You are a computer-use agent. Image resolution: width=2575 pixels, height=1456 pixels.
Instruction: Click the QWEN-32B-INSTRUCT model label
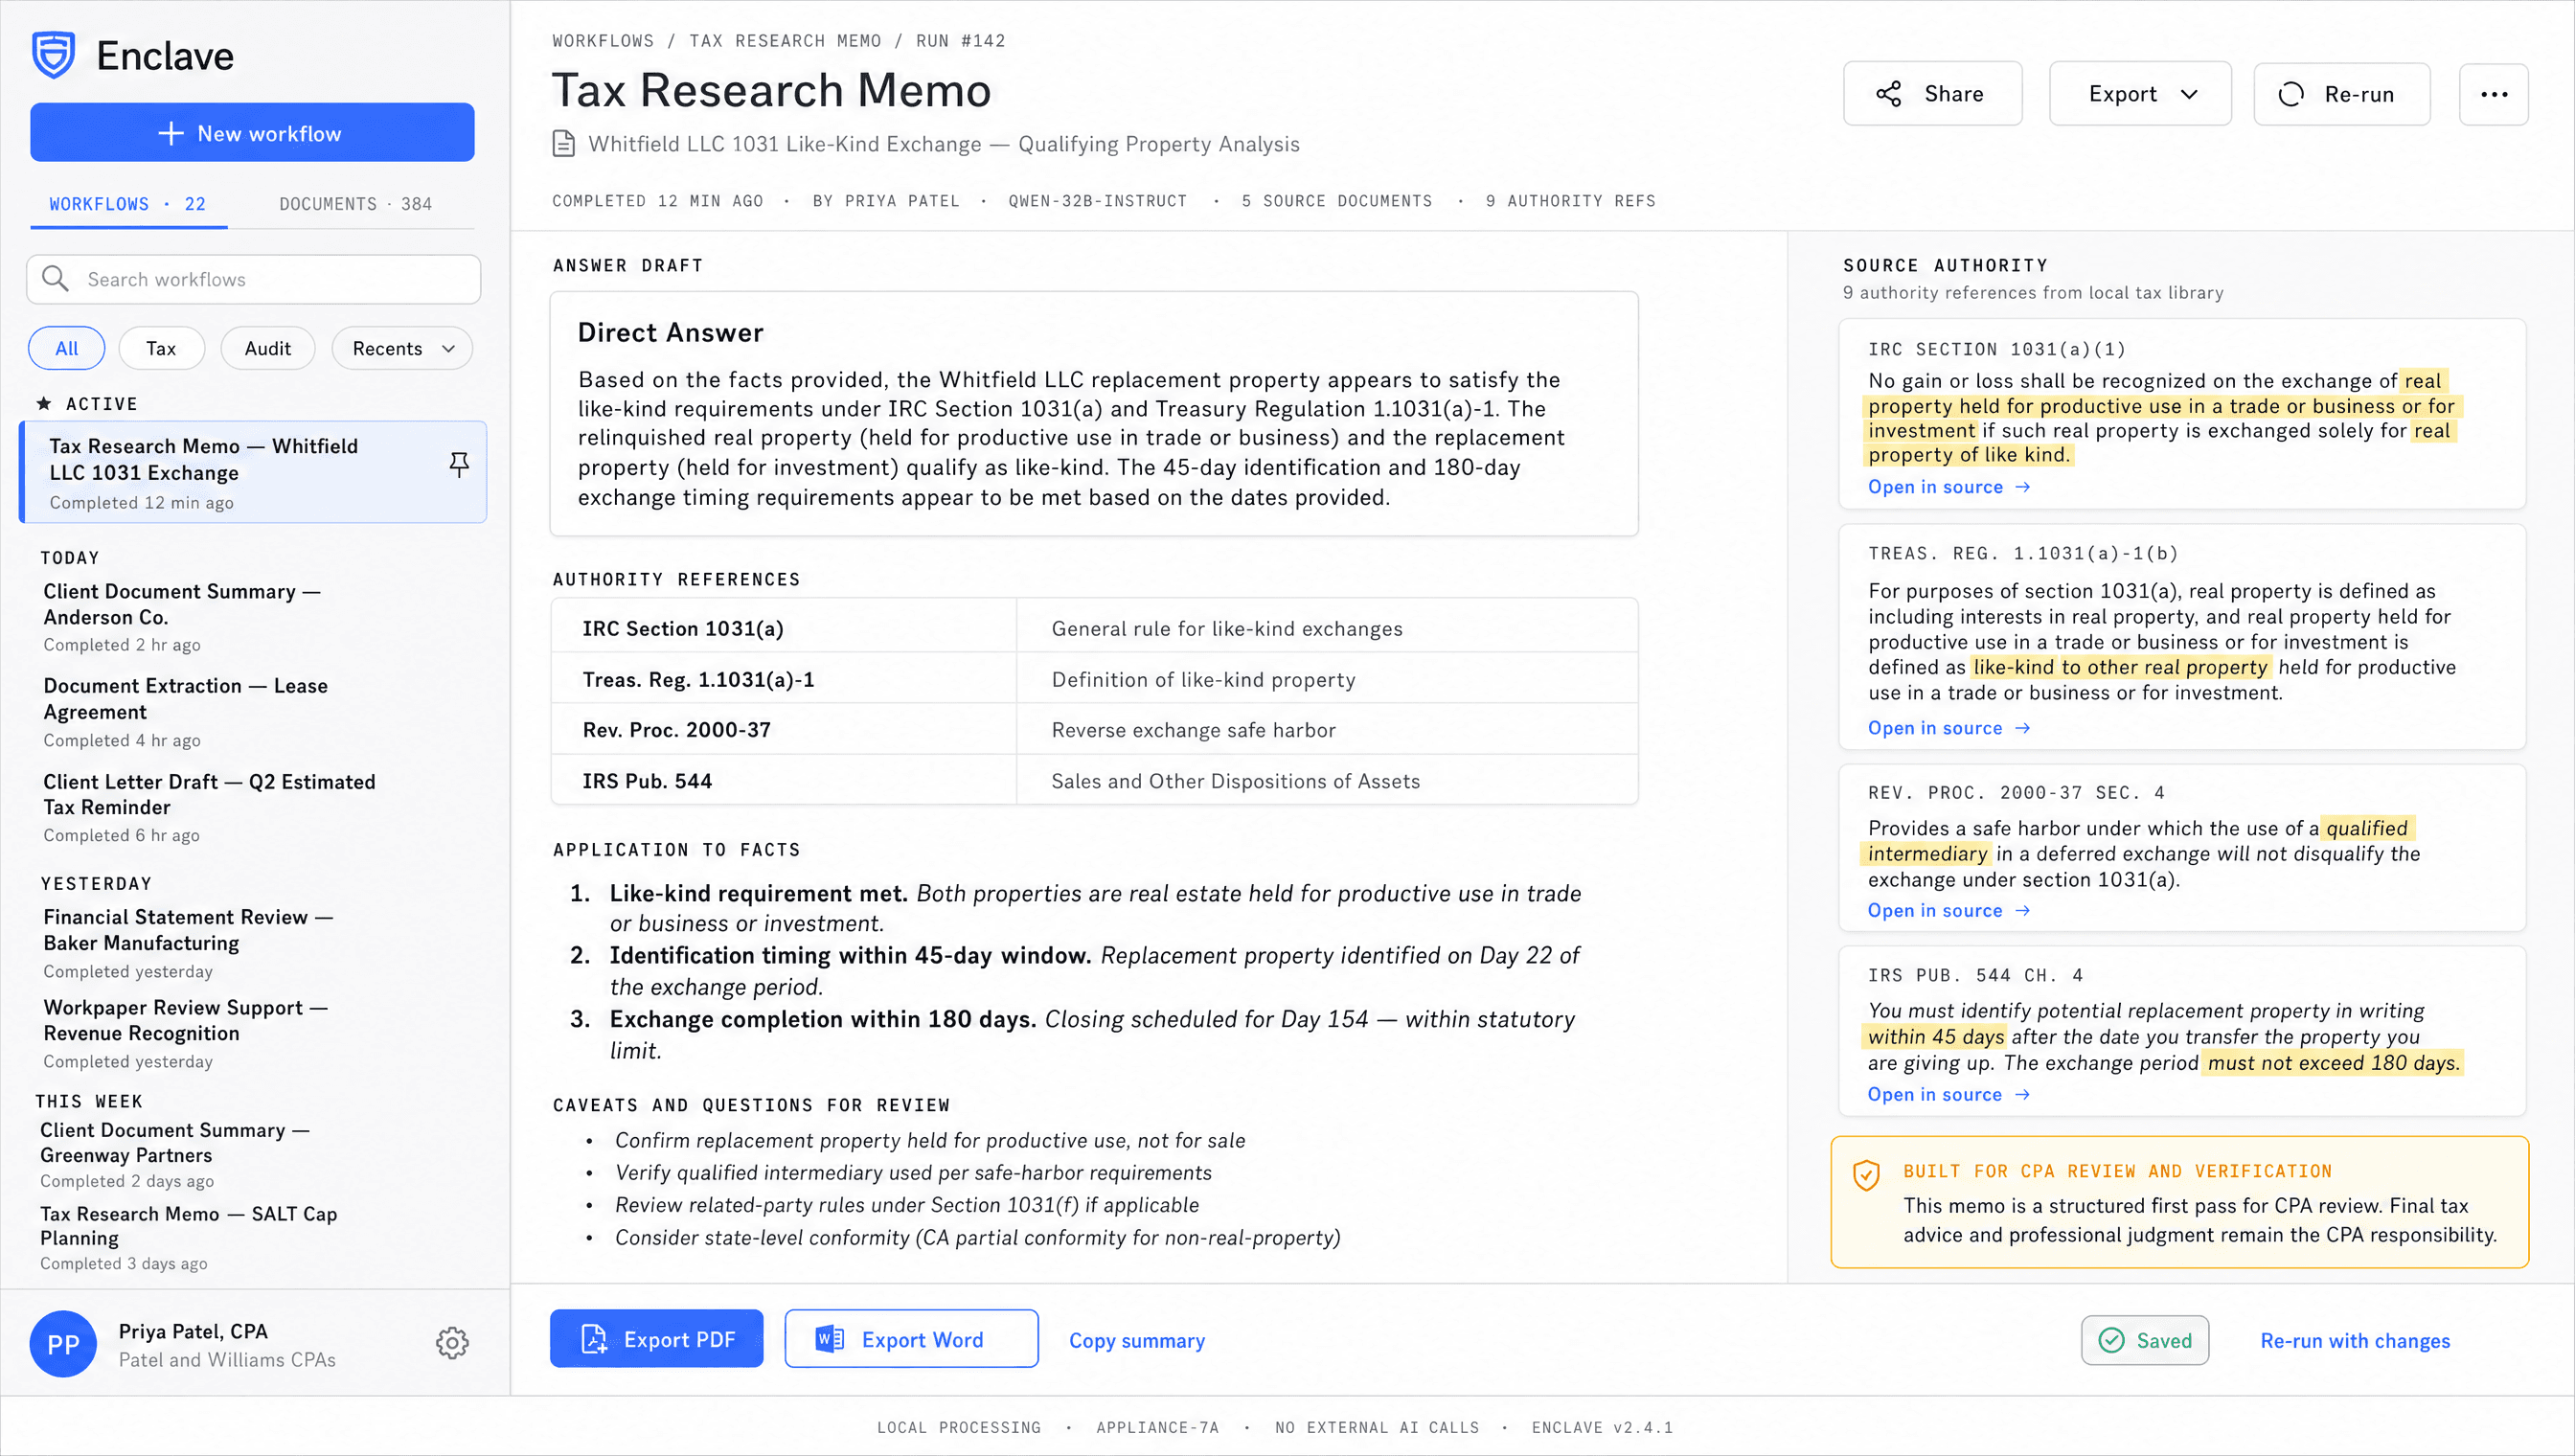coord(1097,201)
